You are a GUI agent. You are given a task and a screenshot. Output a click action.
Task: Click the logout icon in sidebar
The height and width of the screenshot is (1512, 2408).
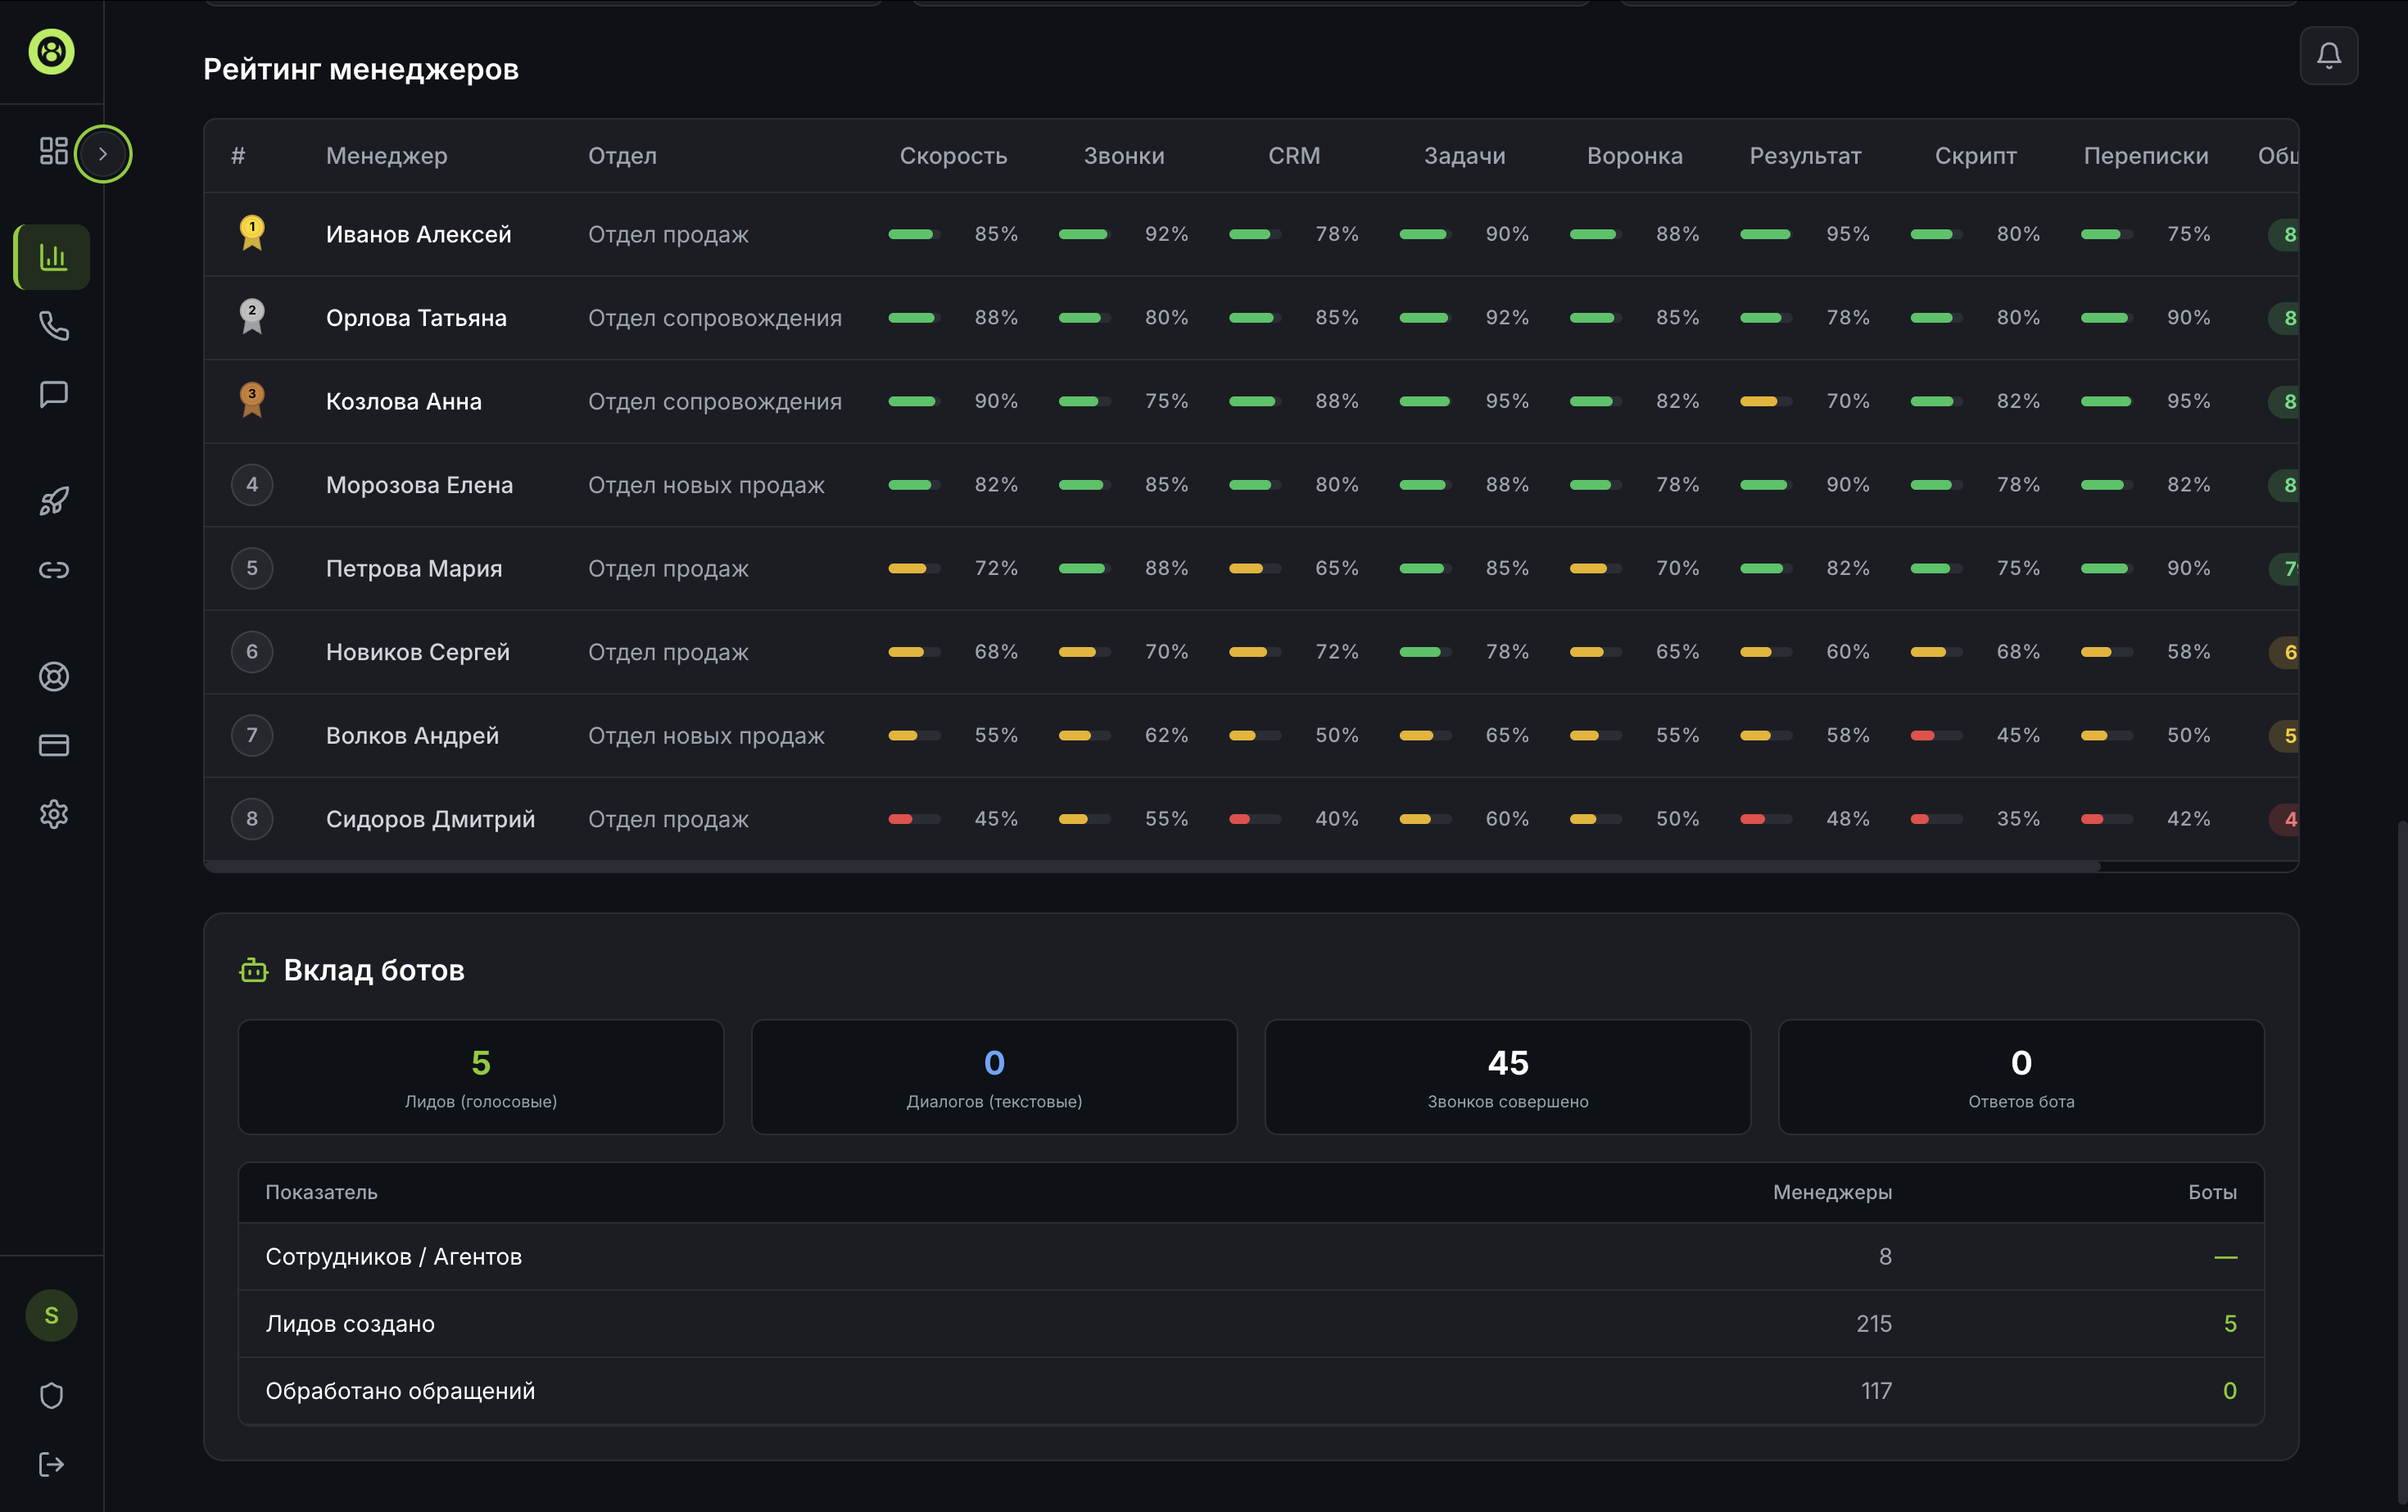click(51, 1464)
